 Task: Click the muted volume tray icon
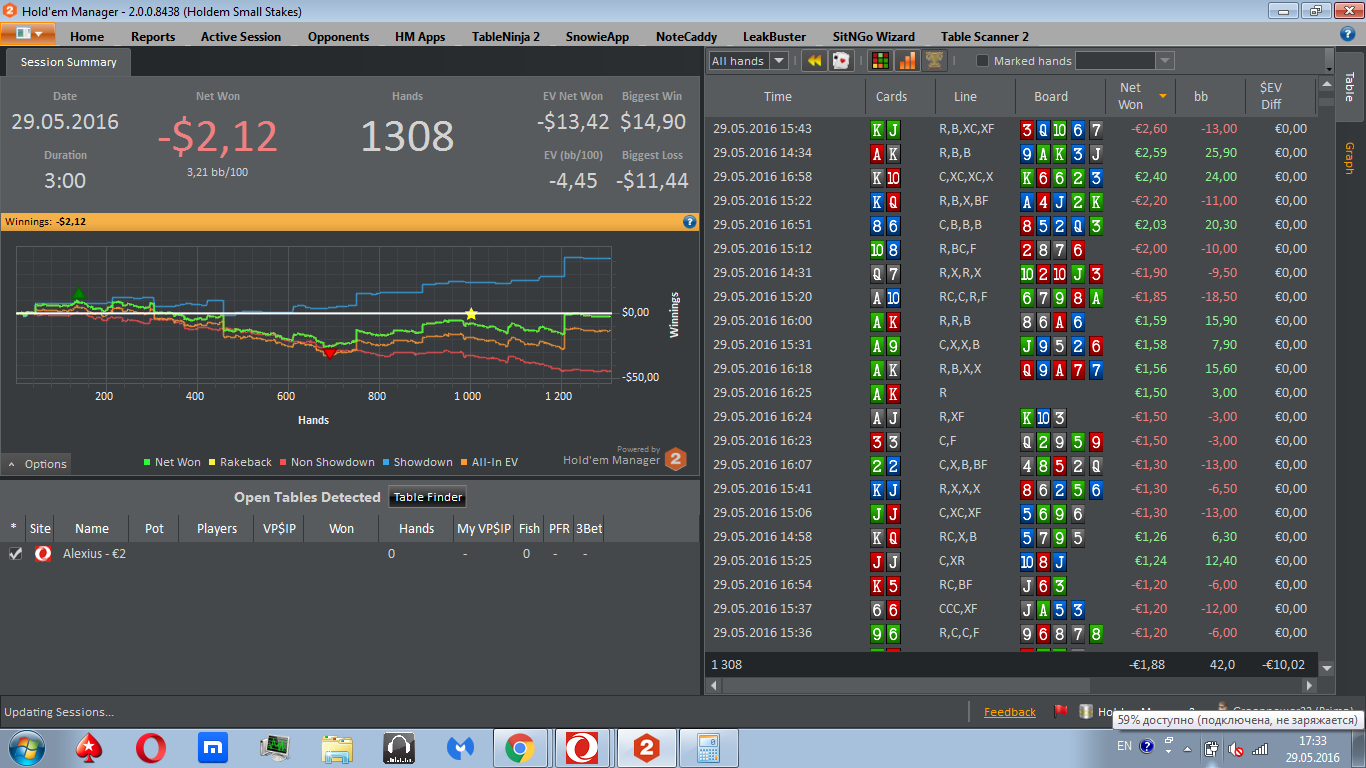tap(1236, 748)
